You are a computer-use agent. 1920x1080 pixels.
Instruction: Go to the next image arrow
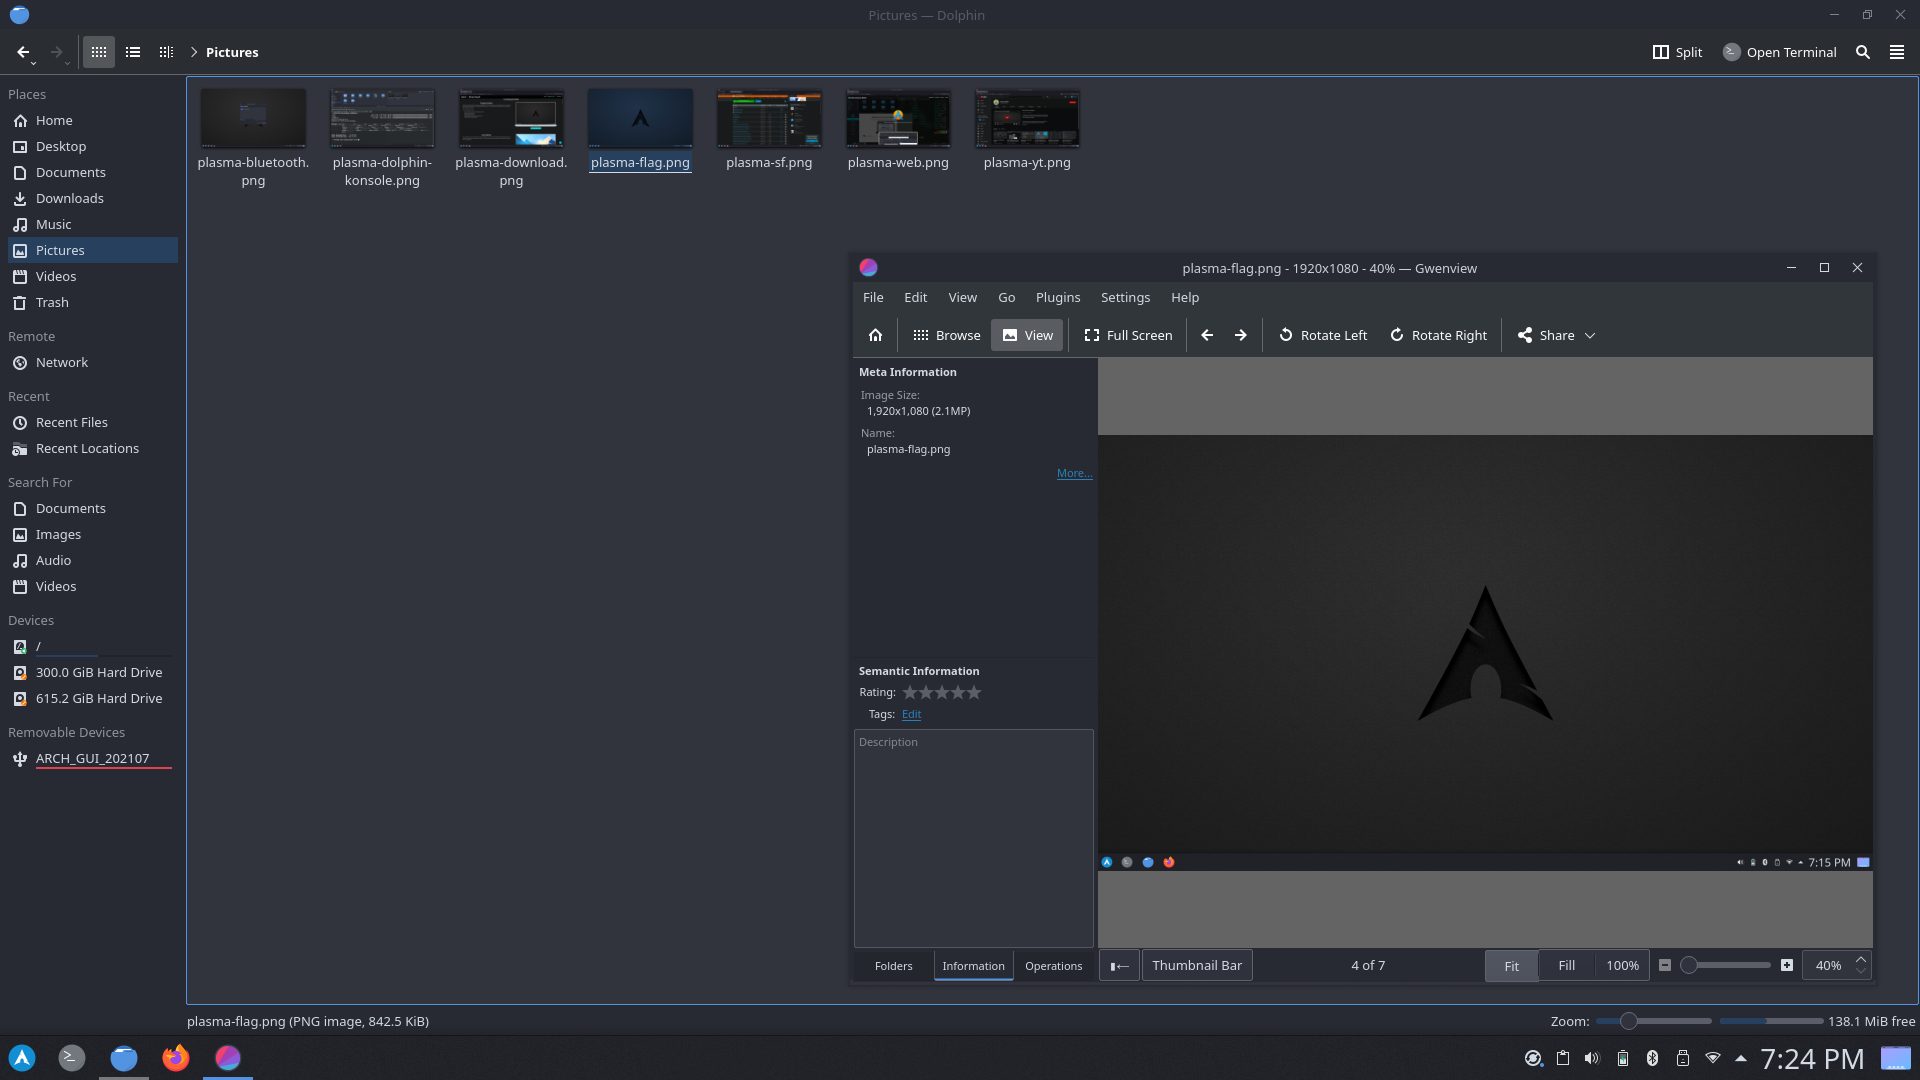tap(1240, 335)
